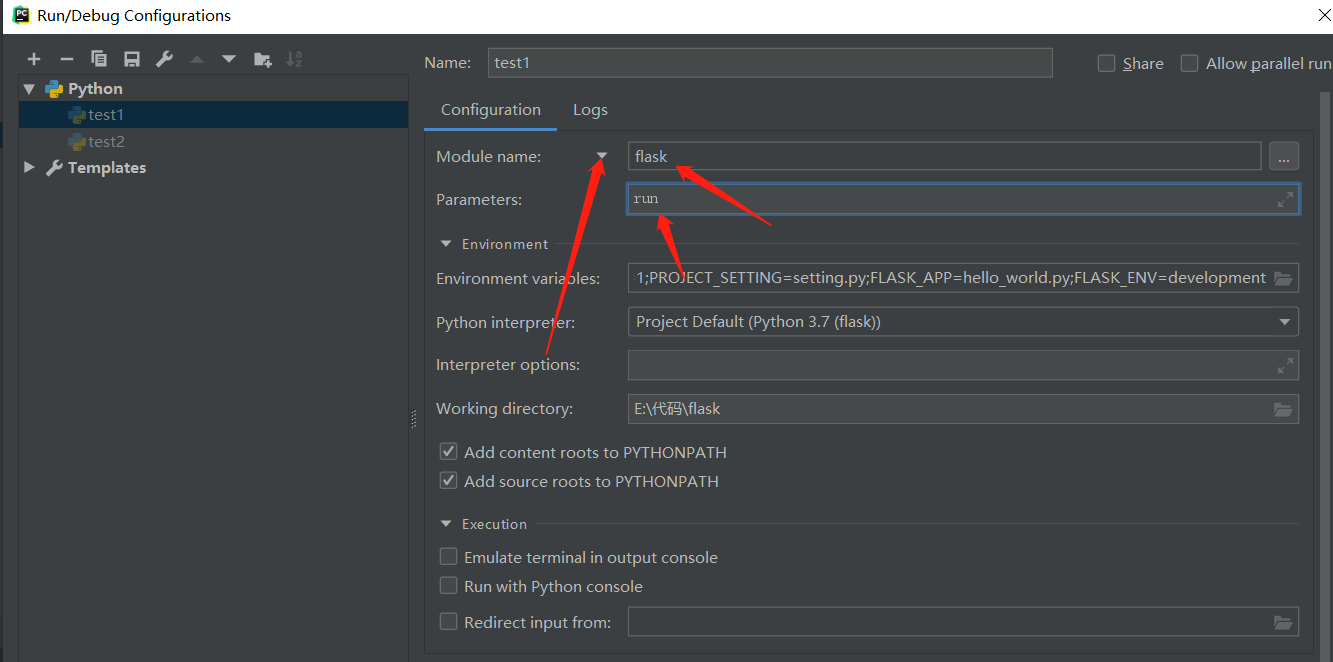Click the Add New Configuration plus icon
The height and width of the screenshot is (662, 1333).
34,60
